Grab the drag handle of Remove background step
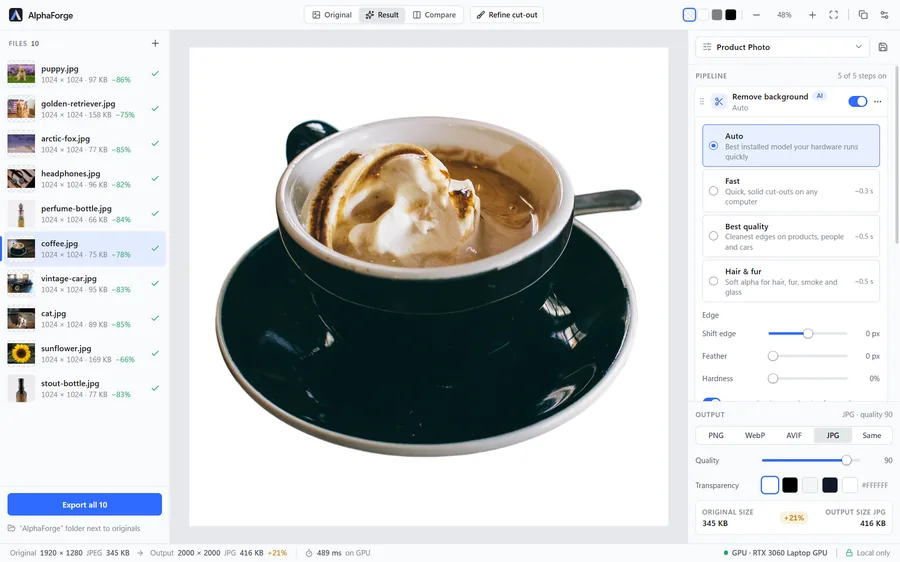900x562 pixels. [701, 102]
